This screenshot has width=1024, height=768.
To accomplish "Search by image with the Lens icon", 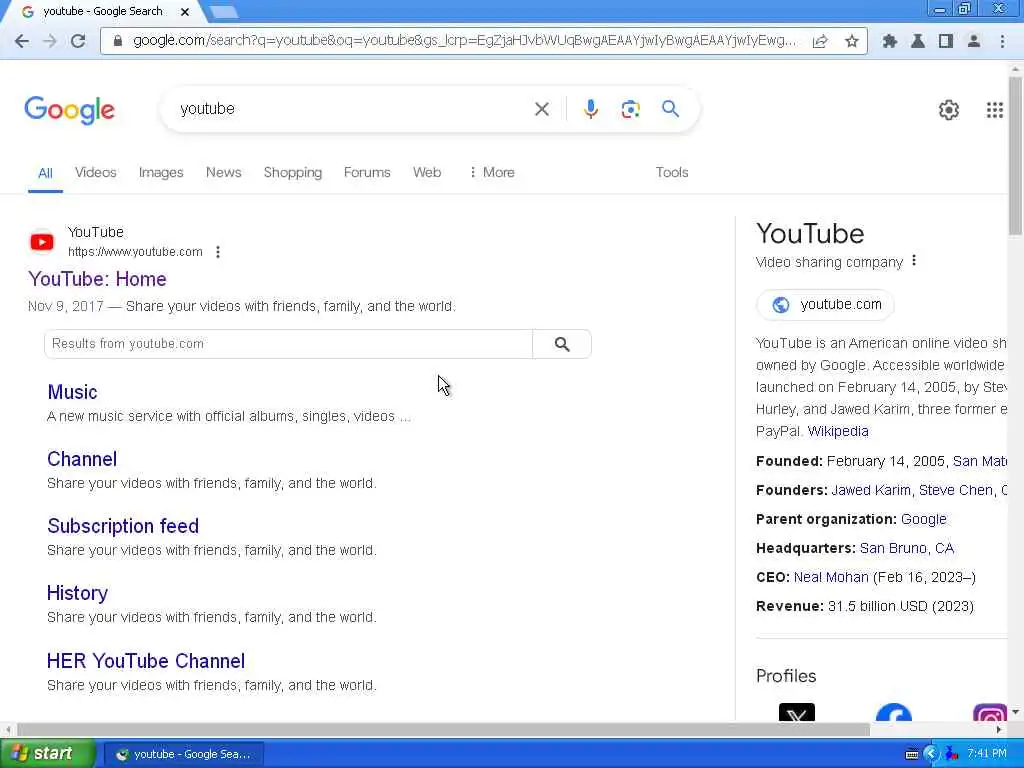I will [630, 109].
